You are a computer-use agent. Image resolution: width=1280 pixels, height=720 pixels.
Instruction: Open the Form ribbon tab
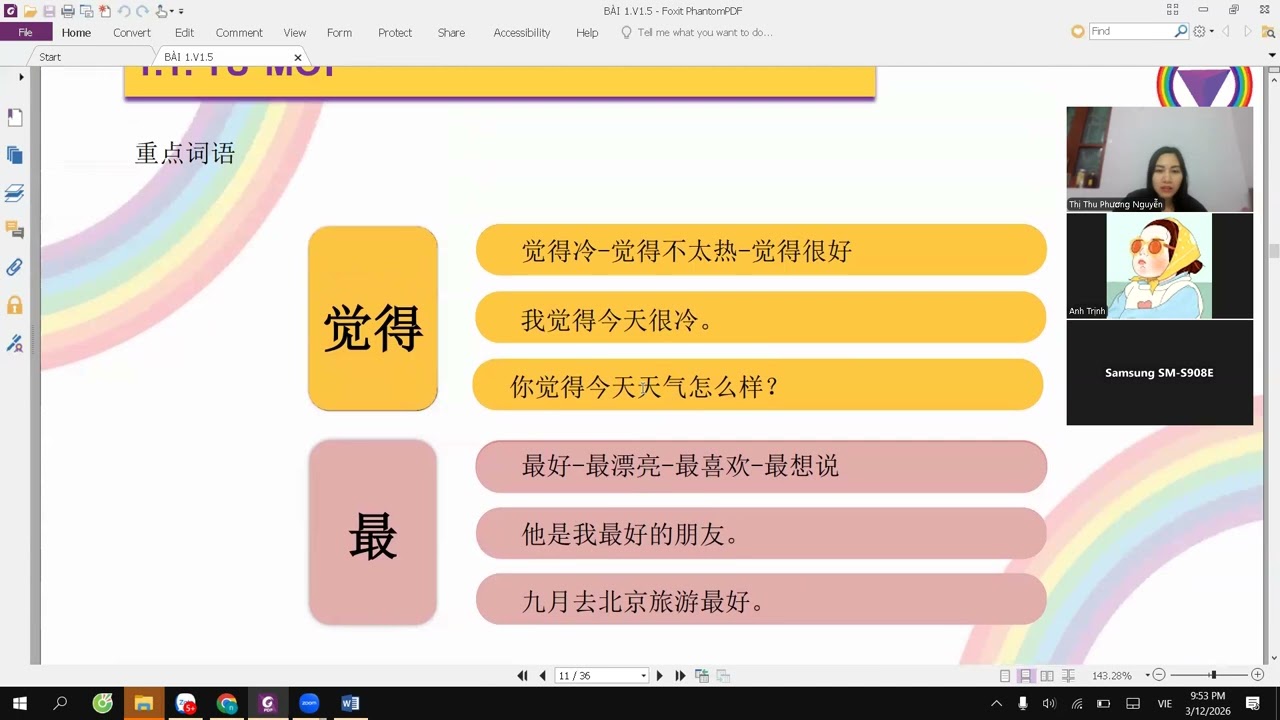click(x=339, y=32)
